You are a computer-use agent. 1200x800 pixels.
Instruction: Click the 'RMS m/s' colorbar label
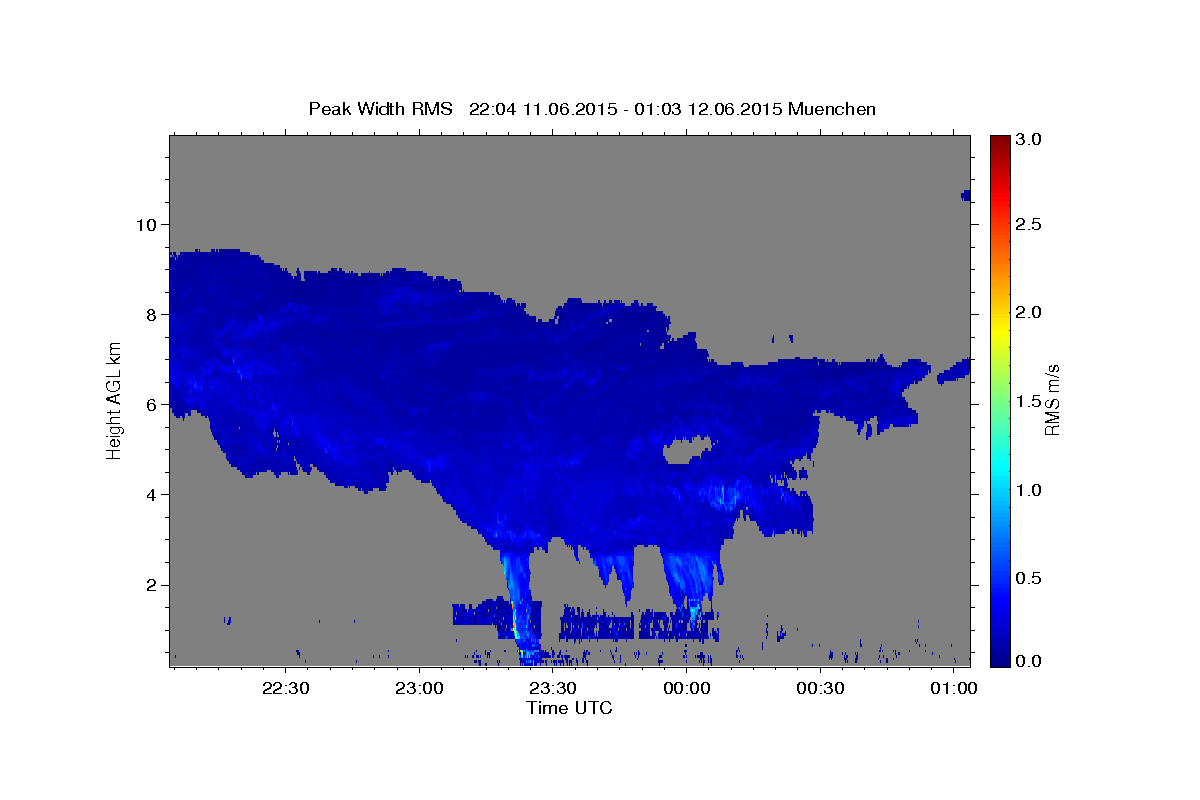pyautogui.click(x=1051, y=401)
